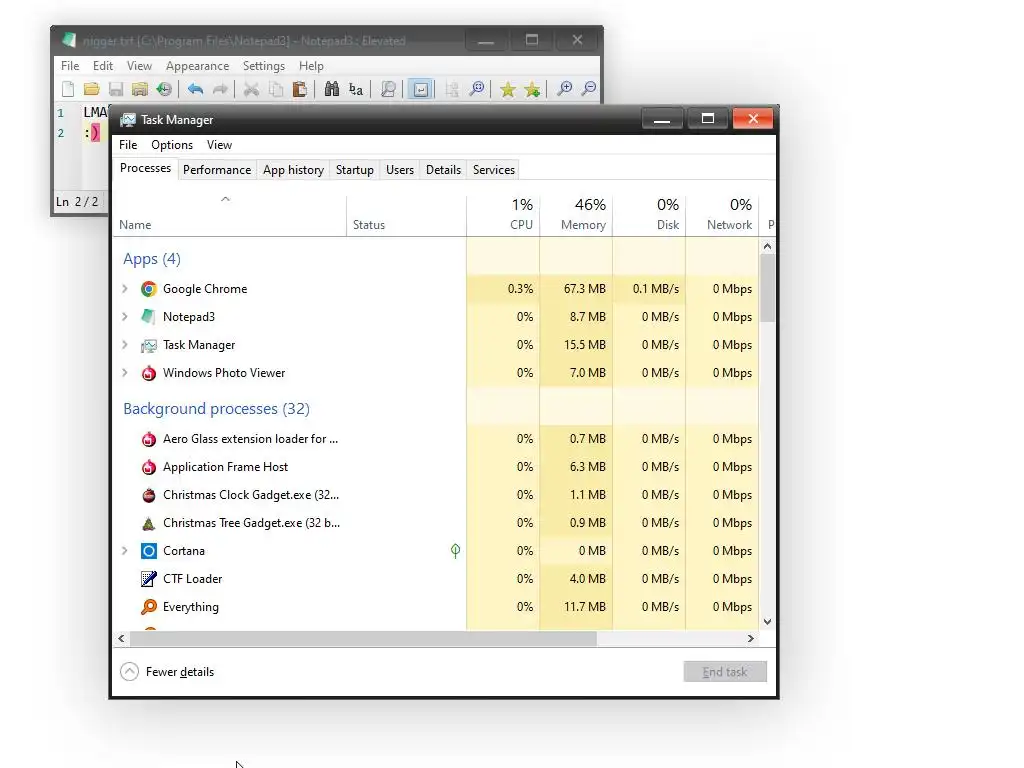Screen dimensions: 1024x768
Task: Open the Appearance menu in Notepad3
Action: pyautogui.click(x=197, y=66)
